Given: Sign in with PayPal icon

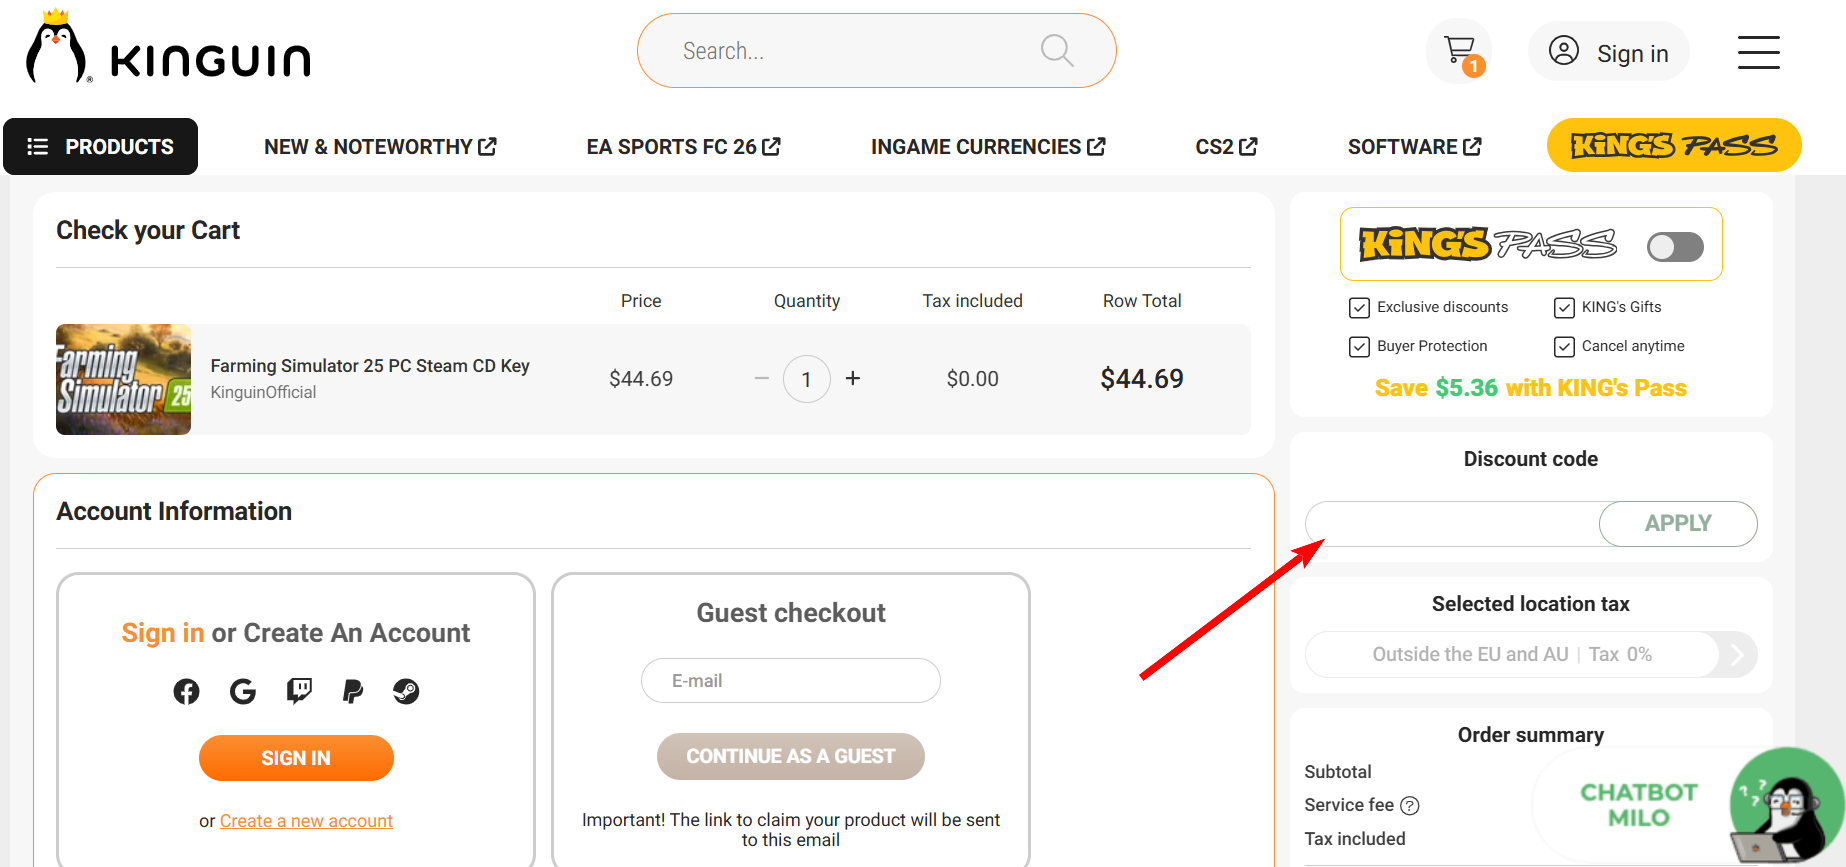Looking at the screenshot, I should [352, 691].
